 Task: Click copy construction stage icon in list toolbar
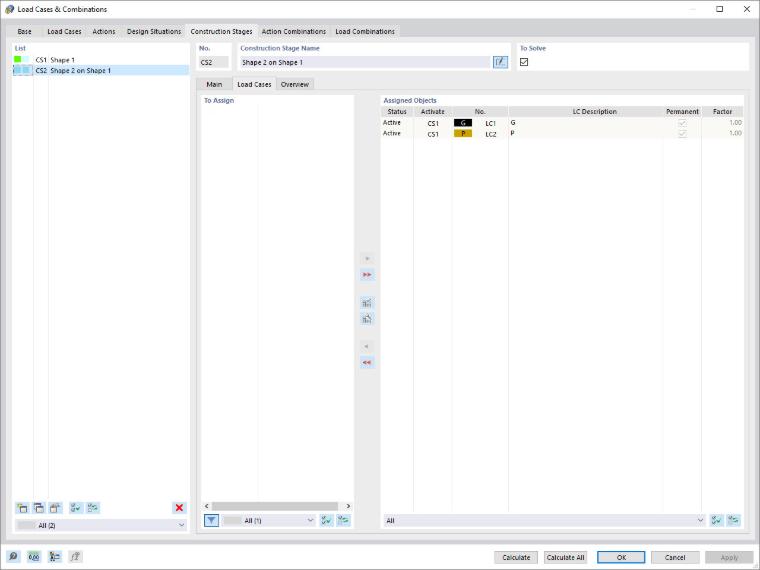click(39, 508)
